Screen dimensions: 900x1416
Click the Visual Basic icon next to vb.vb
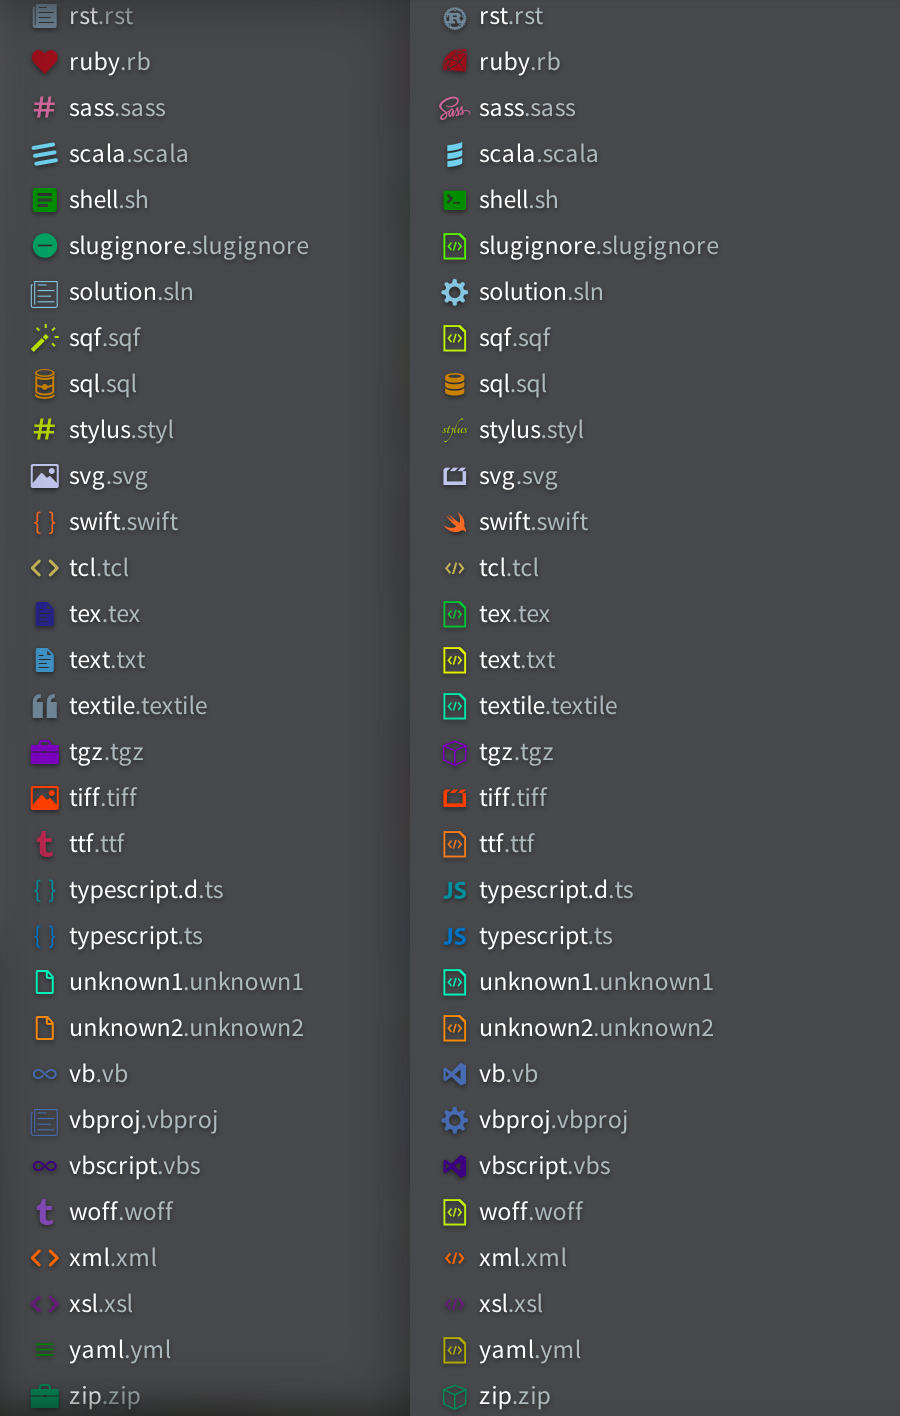(455, 1074)
